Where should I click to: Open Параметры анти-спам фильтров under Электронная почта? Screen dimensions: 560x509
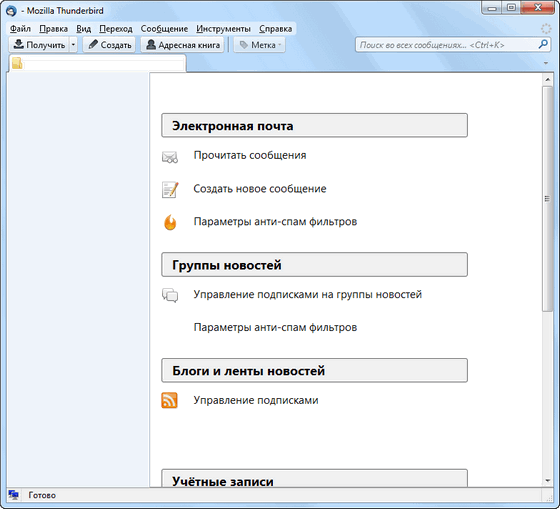[275, 222]
